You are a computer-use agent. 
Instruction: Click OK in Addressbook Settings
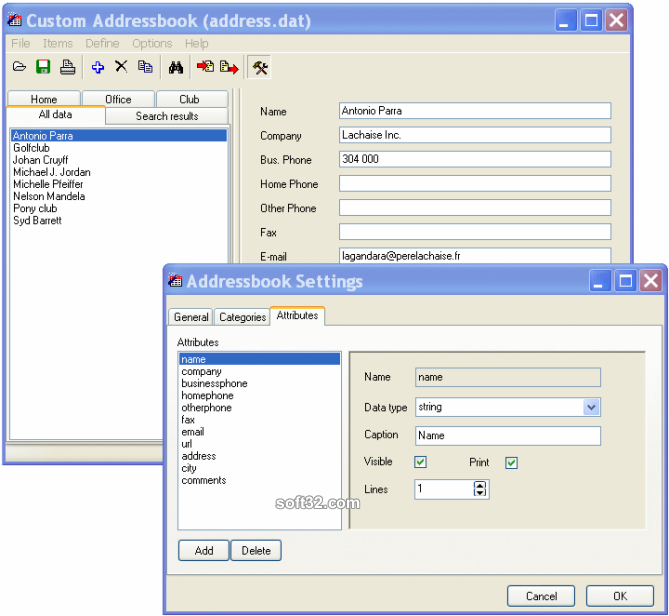[620, 596]
